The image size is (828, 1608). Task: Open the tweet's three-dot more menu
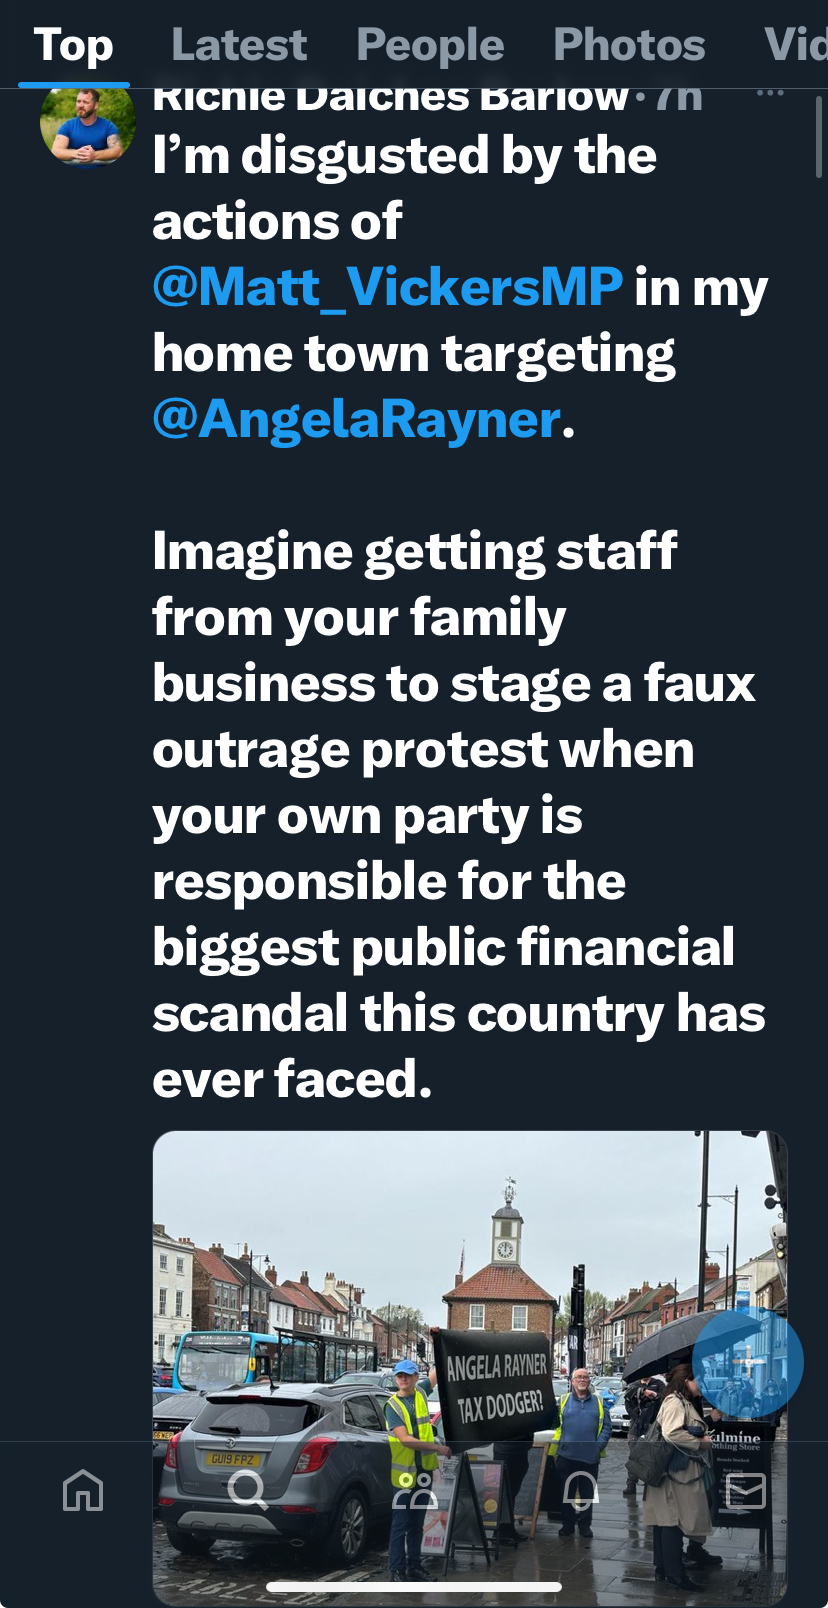click(x=770, y=93)
